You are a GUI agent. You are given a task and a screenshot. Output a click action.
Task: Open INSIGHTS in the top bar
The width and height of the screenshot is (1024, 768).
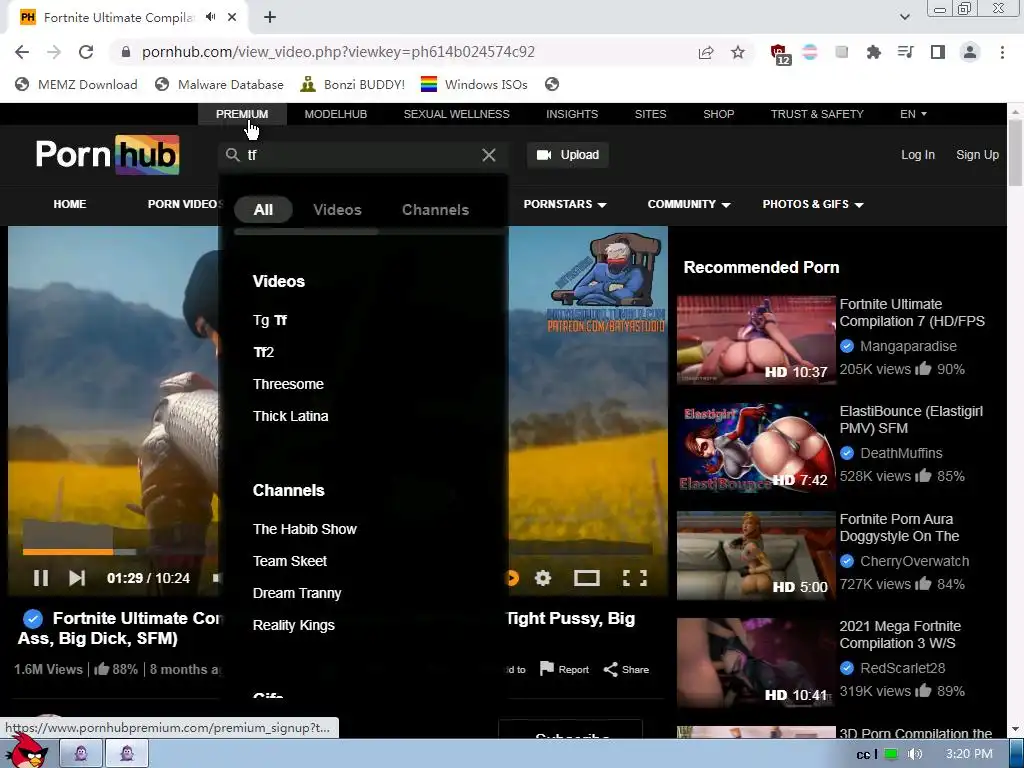572,114
